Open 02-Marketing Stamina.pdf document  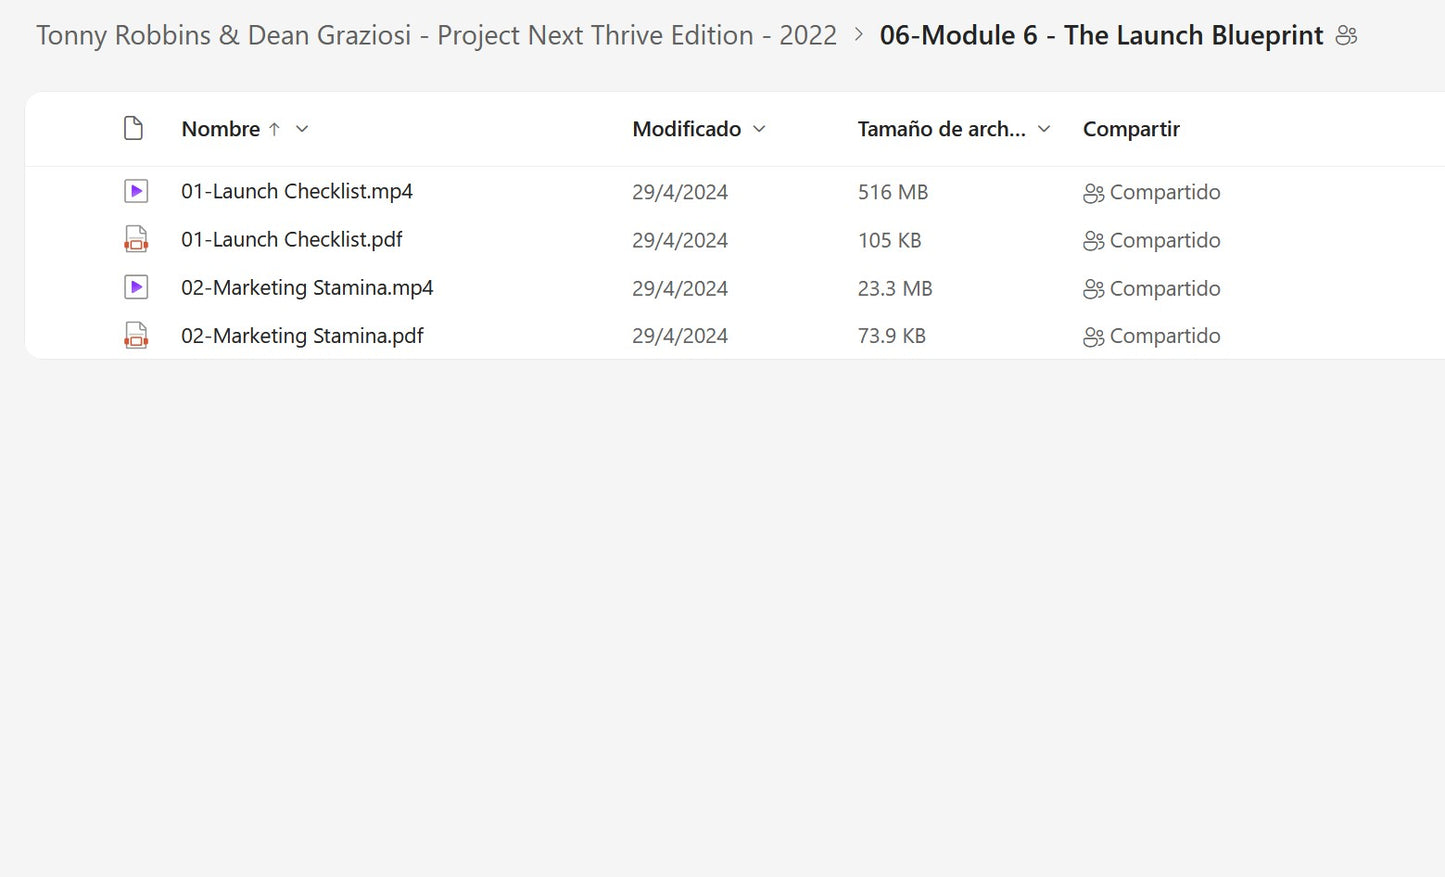302,335
